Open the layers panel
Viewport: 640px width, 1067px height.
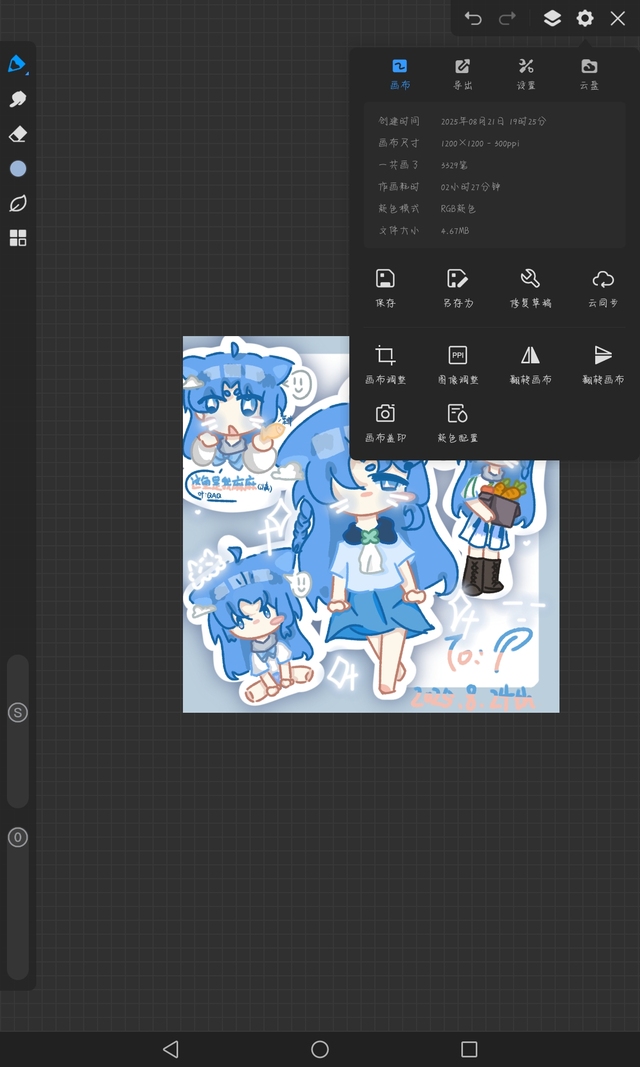coord(552,18)
